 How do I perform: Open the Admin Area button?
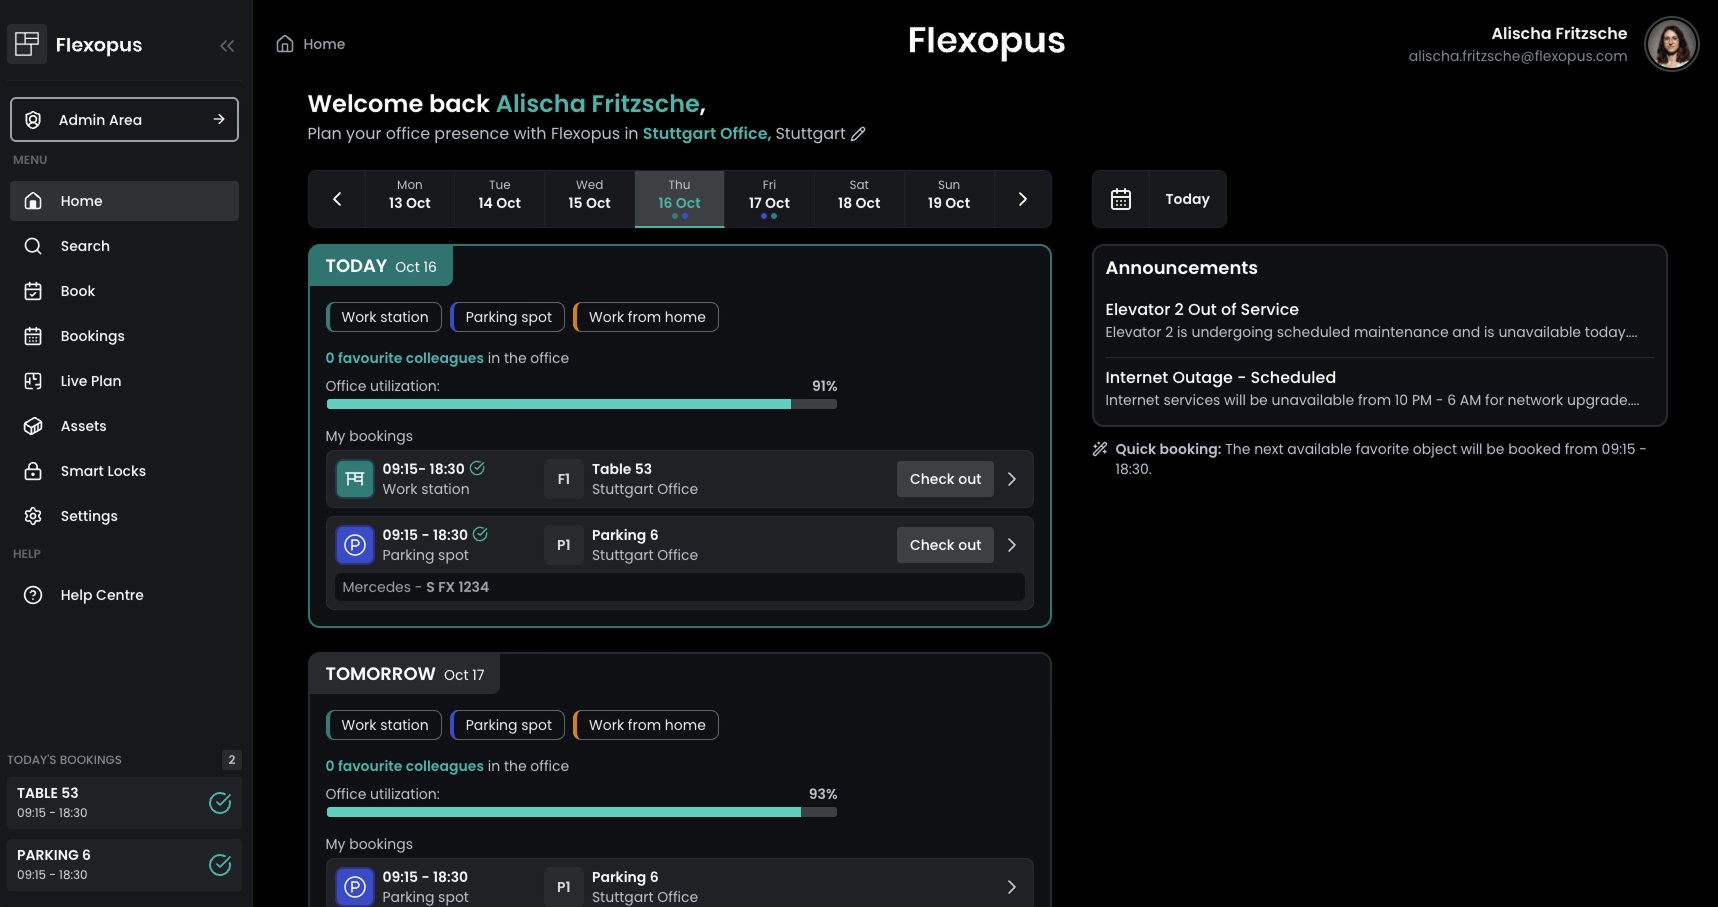[x=124, y=120]
